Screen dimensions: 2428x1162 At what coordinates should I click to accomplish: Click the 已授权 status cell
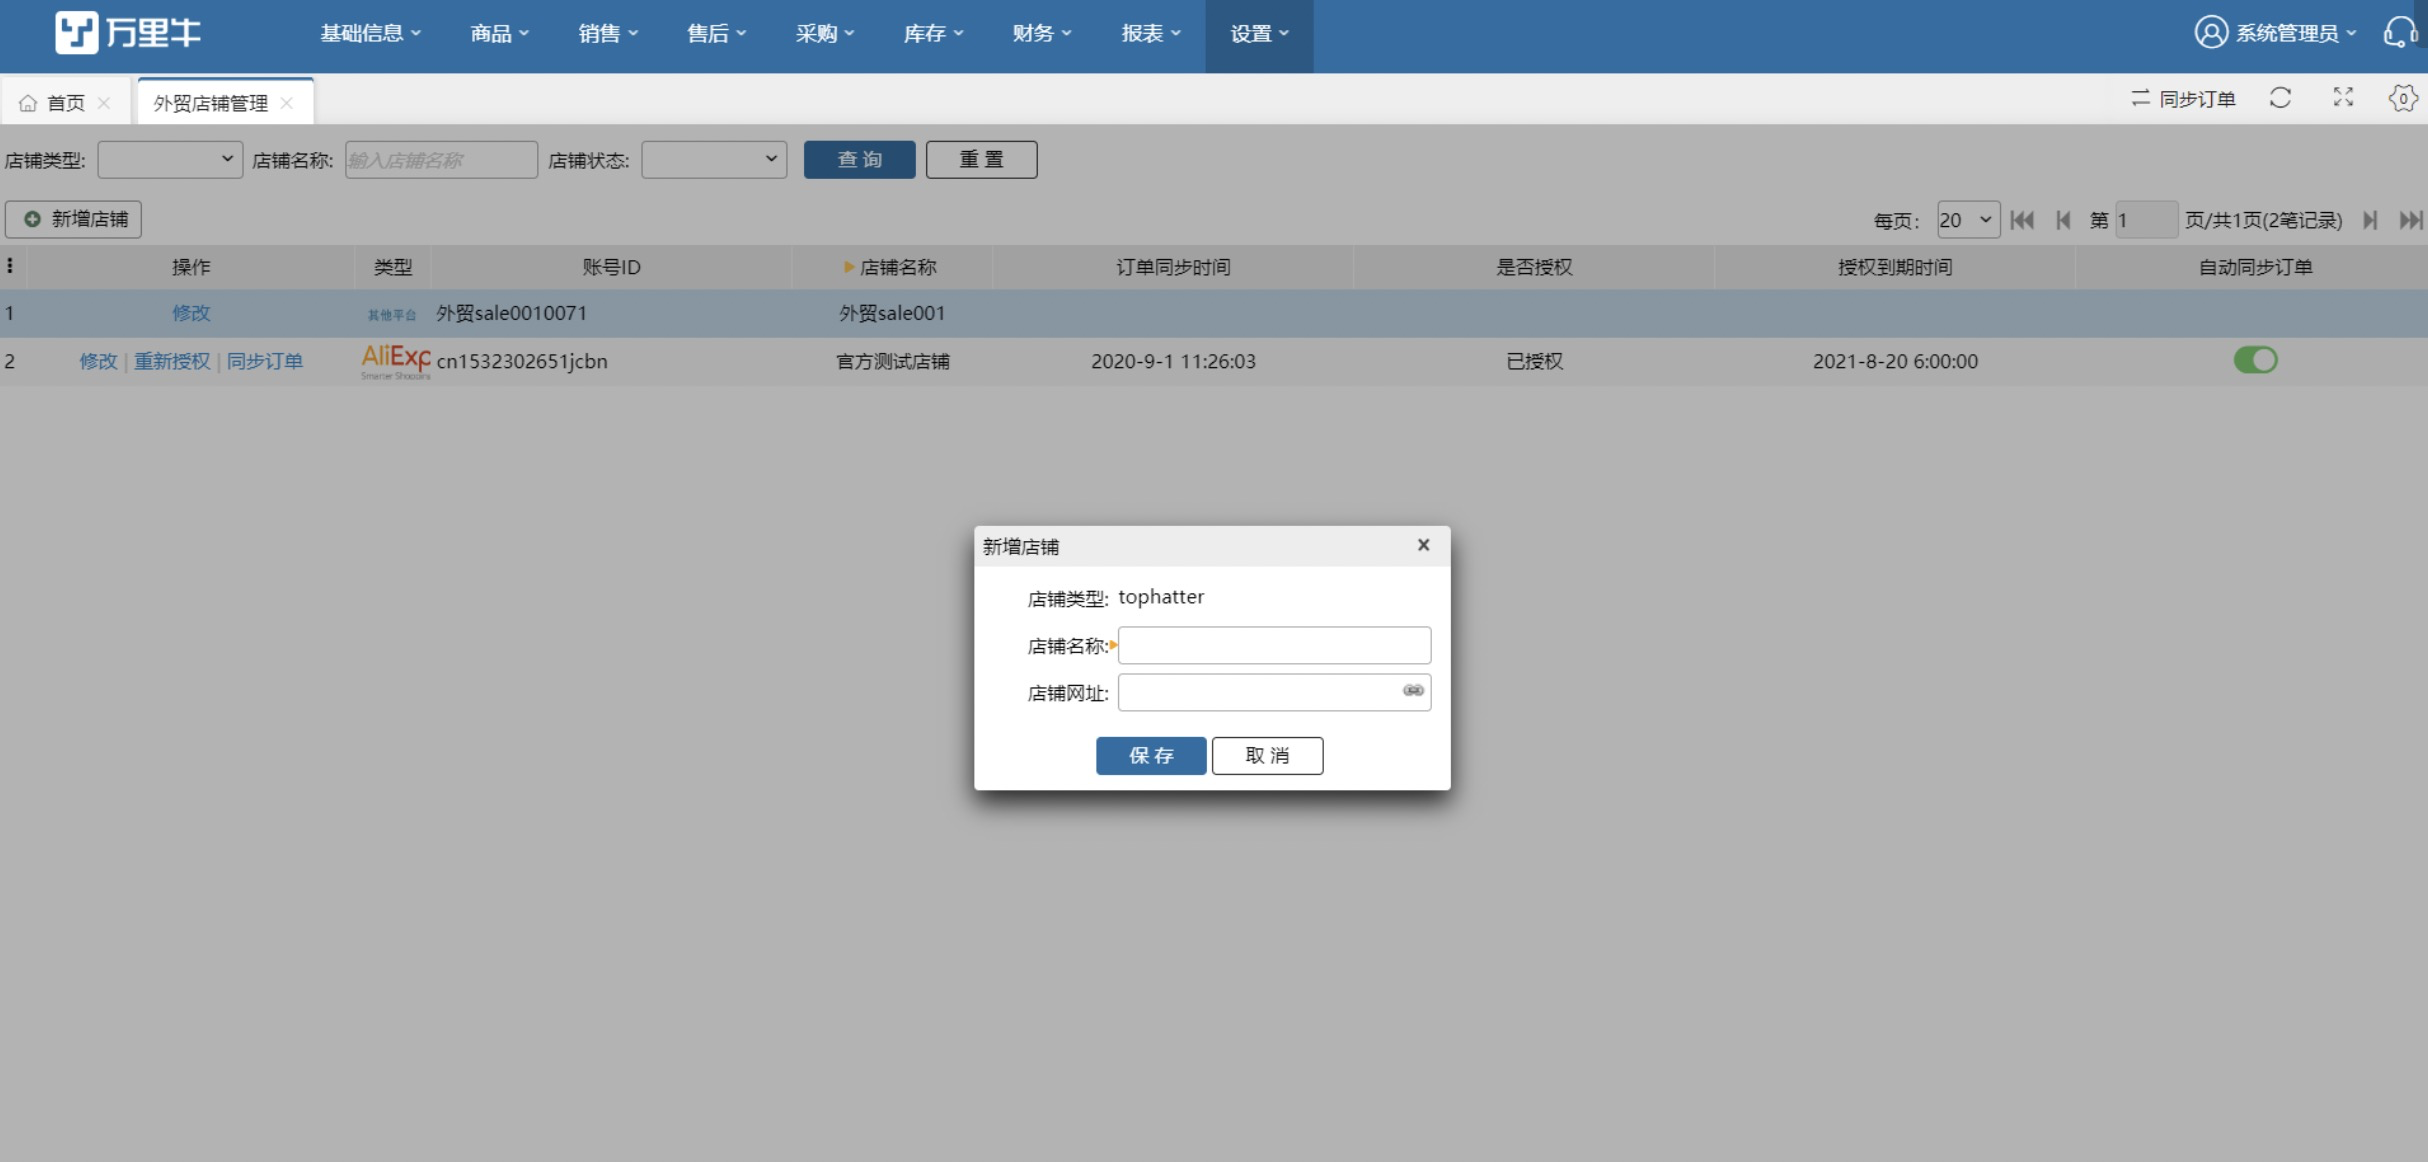coord(1534,361)
